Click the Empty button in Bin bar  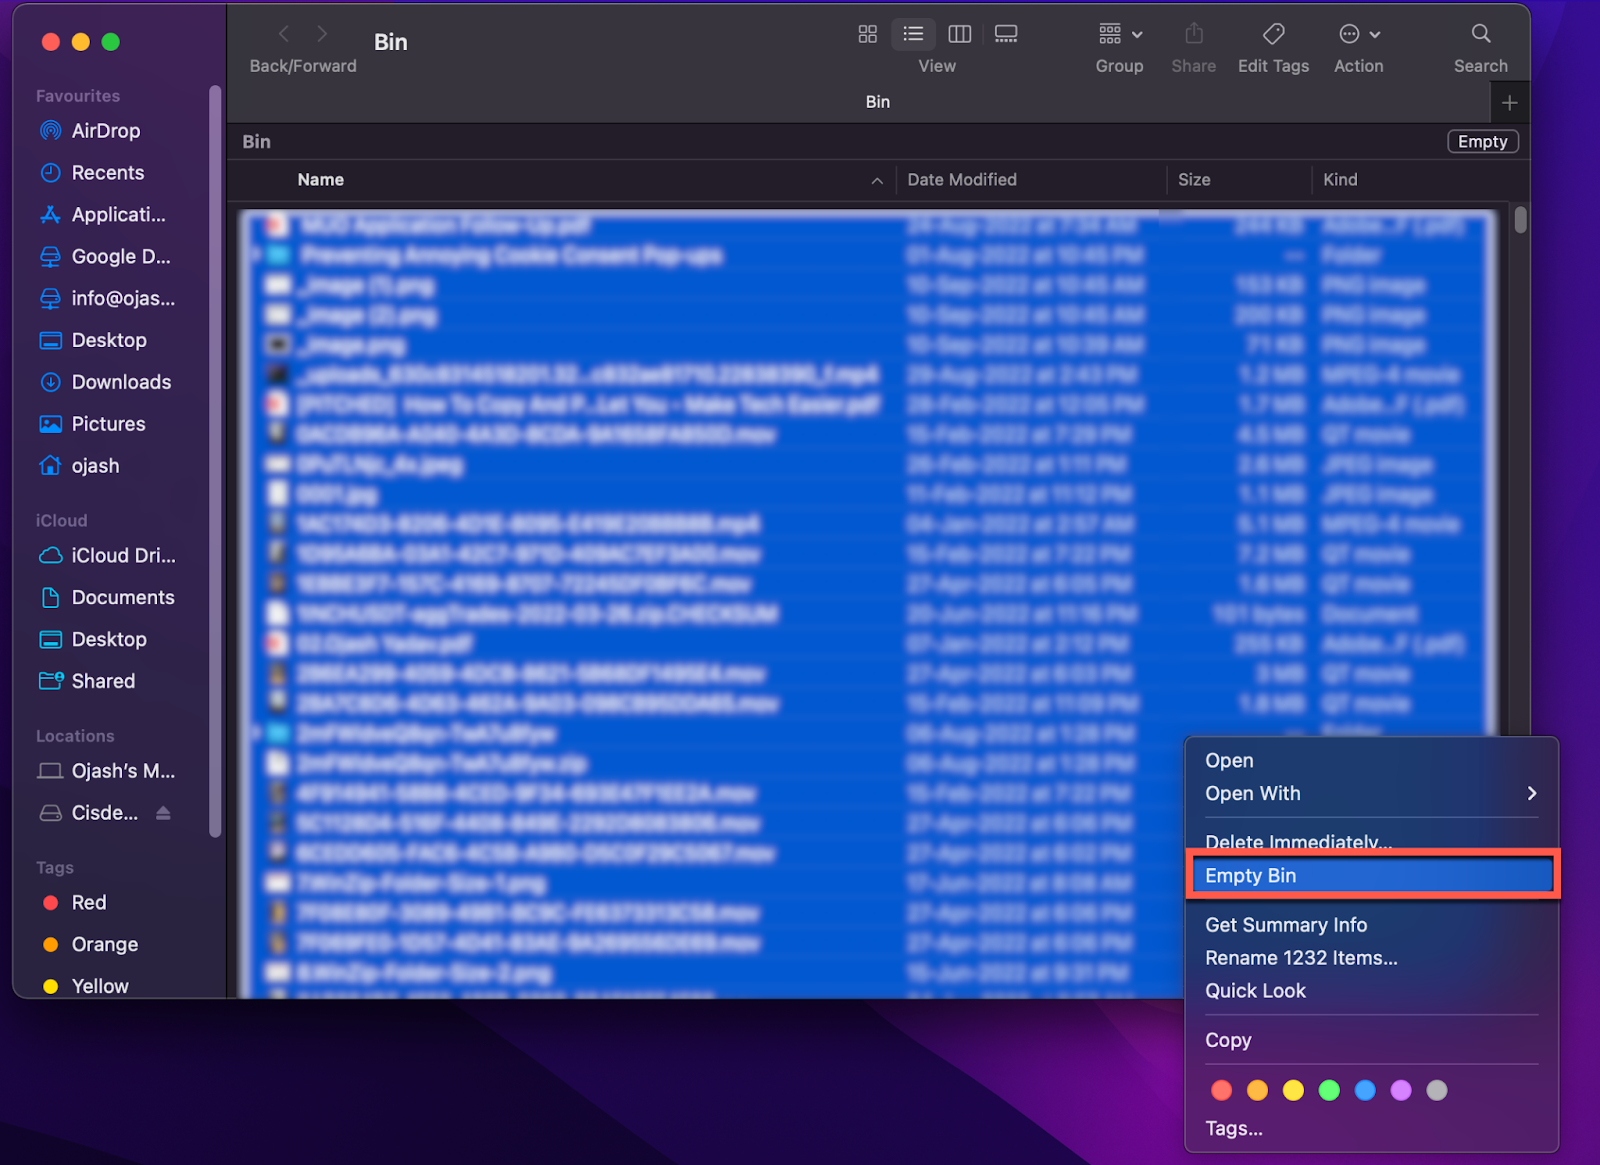(1483, 142)
